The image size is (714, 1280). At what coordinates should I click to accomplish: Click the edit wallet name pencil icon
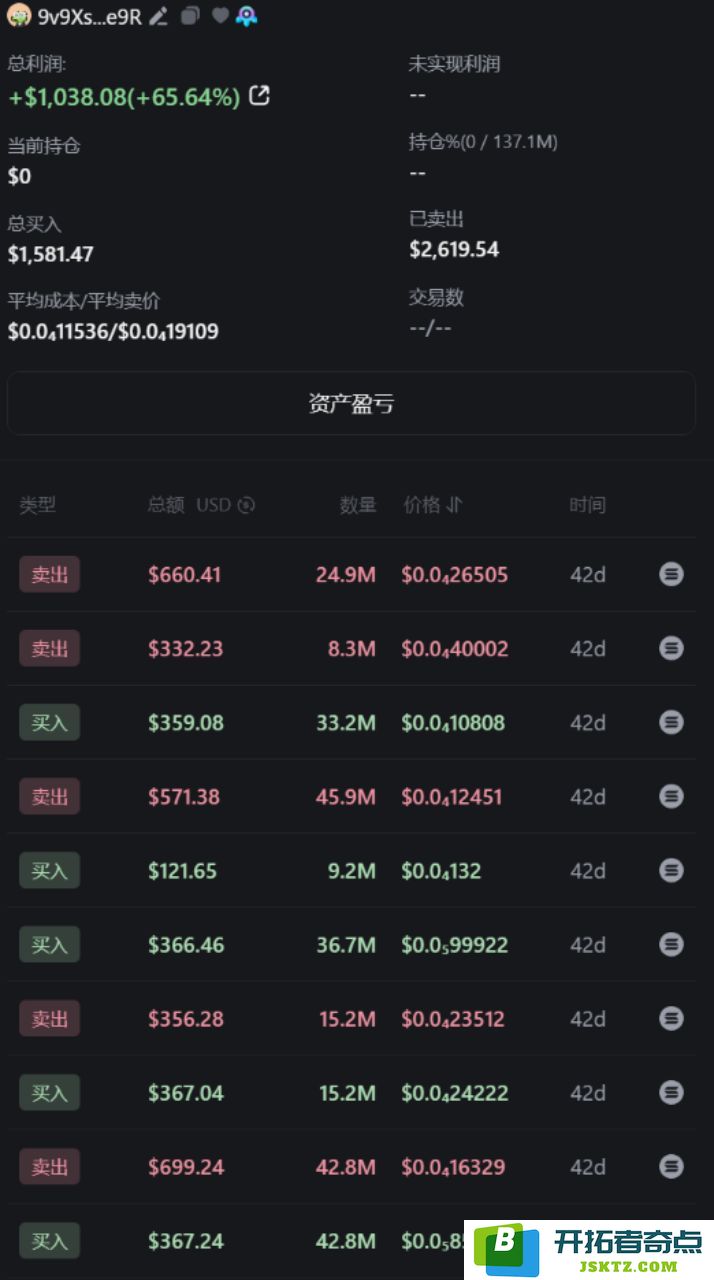(158, 16)
